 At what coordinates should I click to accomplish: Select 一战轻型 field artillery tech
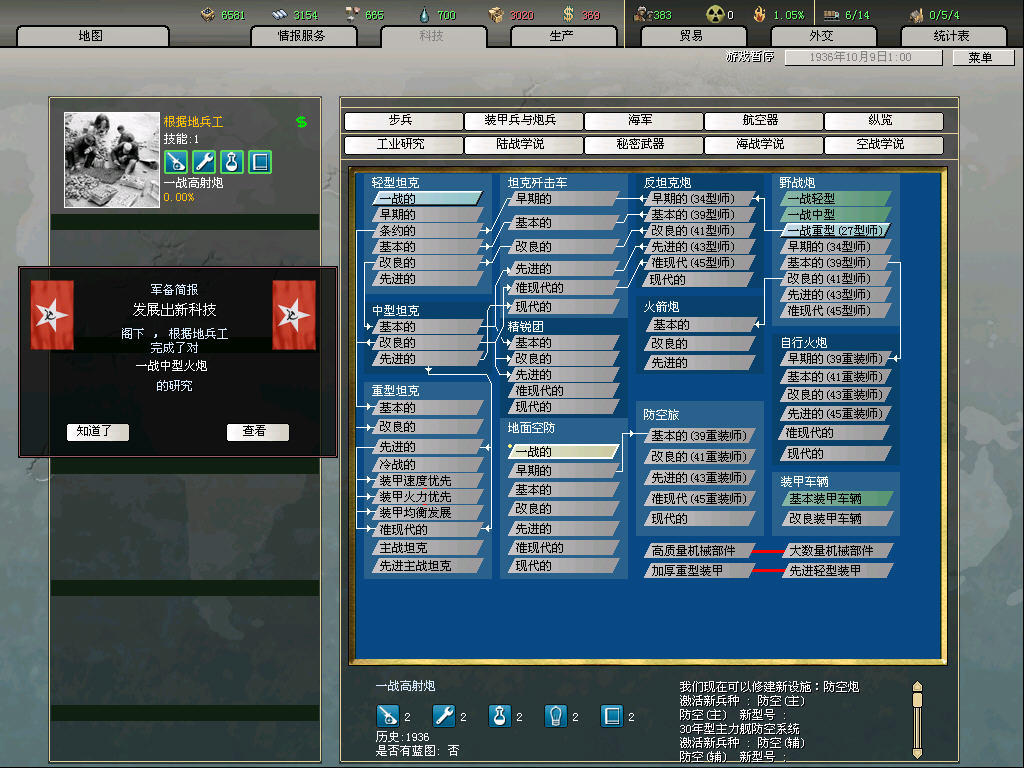835,199
